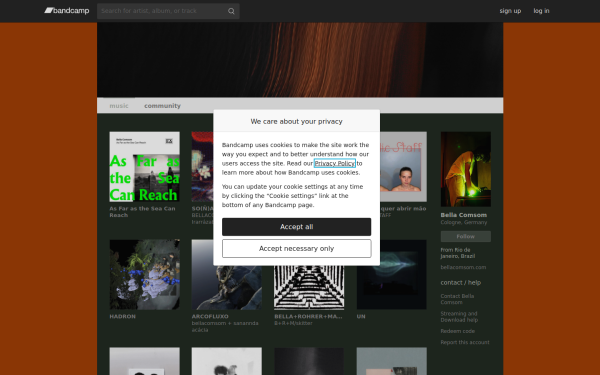This screenshot has width=600, height=375.
Task: Open the UN album cover
Action: [391, 274]
